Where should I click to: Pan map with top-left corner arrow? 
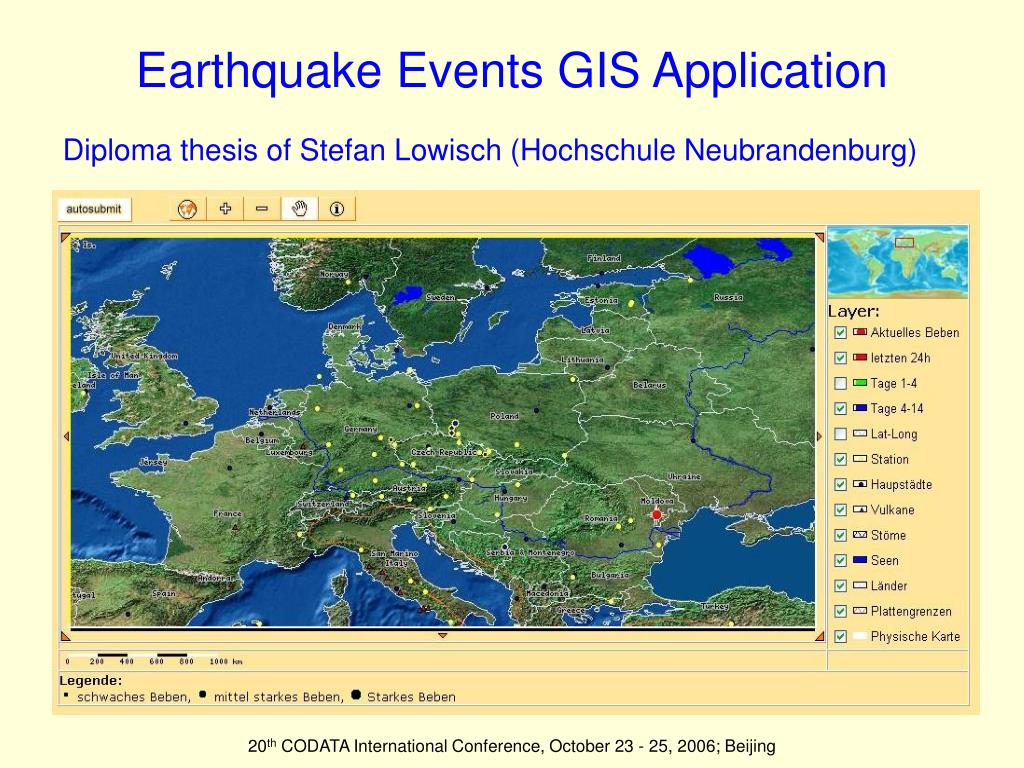point(65,237)
